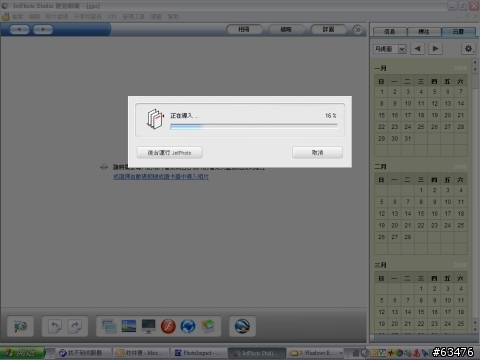Switch to 軟件區 taskbar window

tap(141, 353)
